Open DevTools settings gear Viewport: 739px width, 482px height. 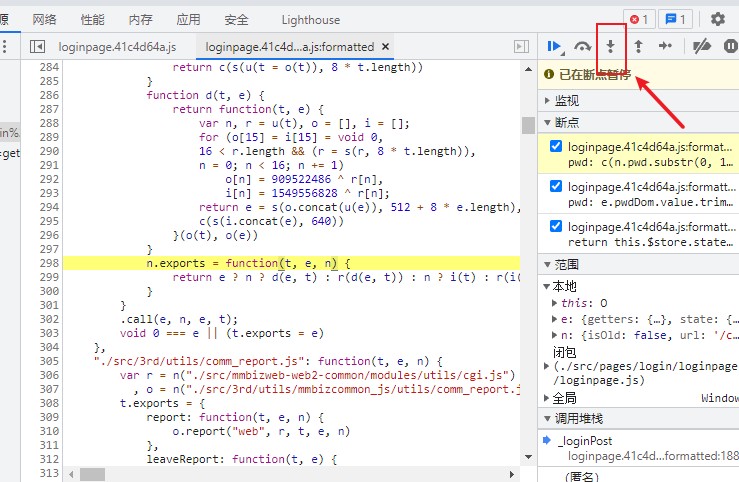pyautogui.click(x=718, y=19)
